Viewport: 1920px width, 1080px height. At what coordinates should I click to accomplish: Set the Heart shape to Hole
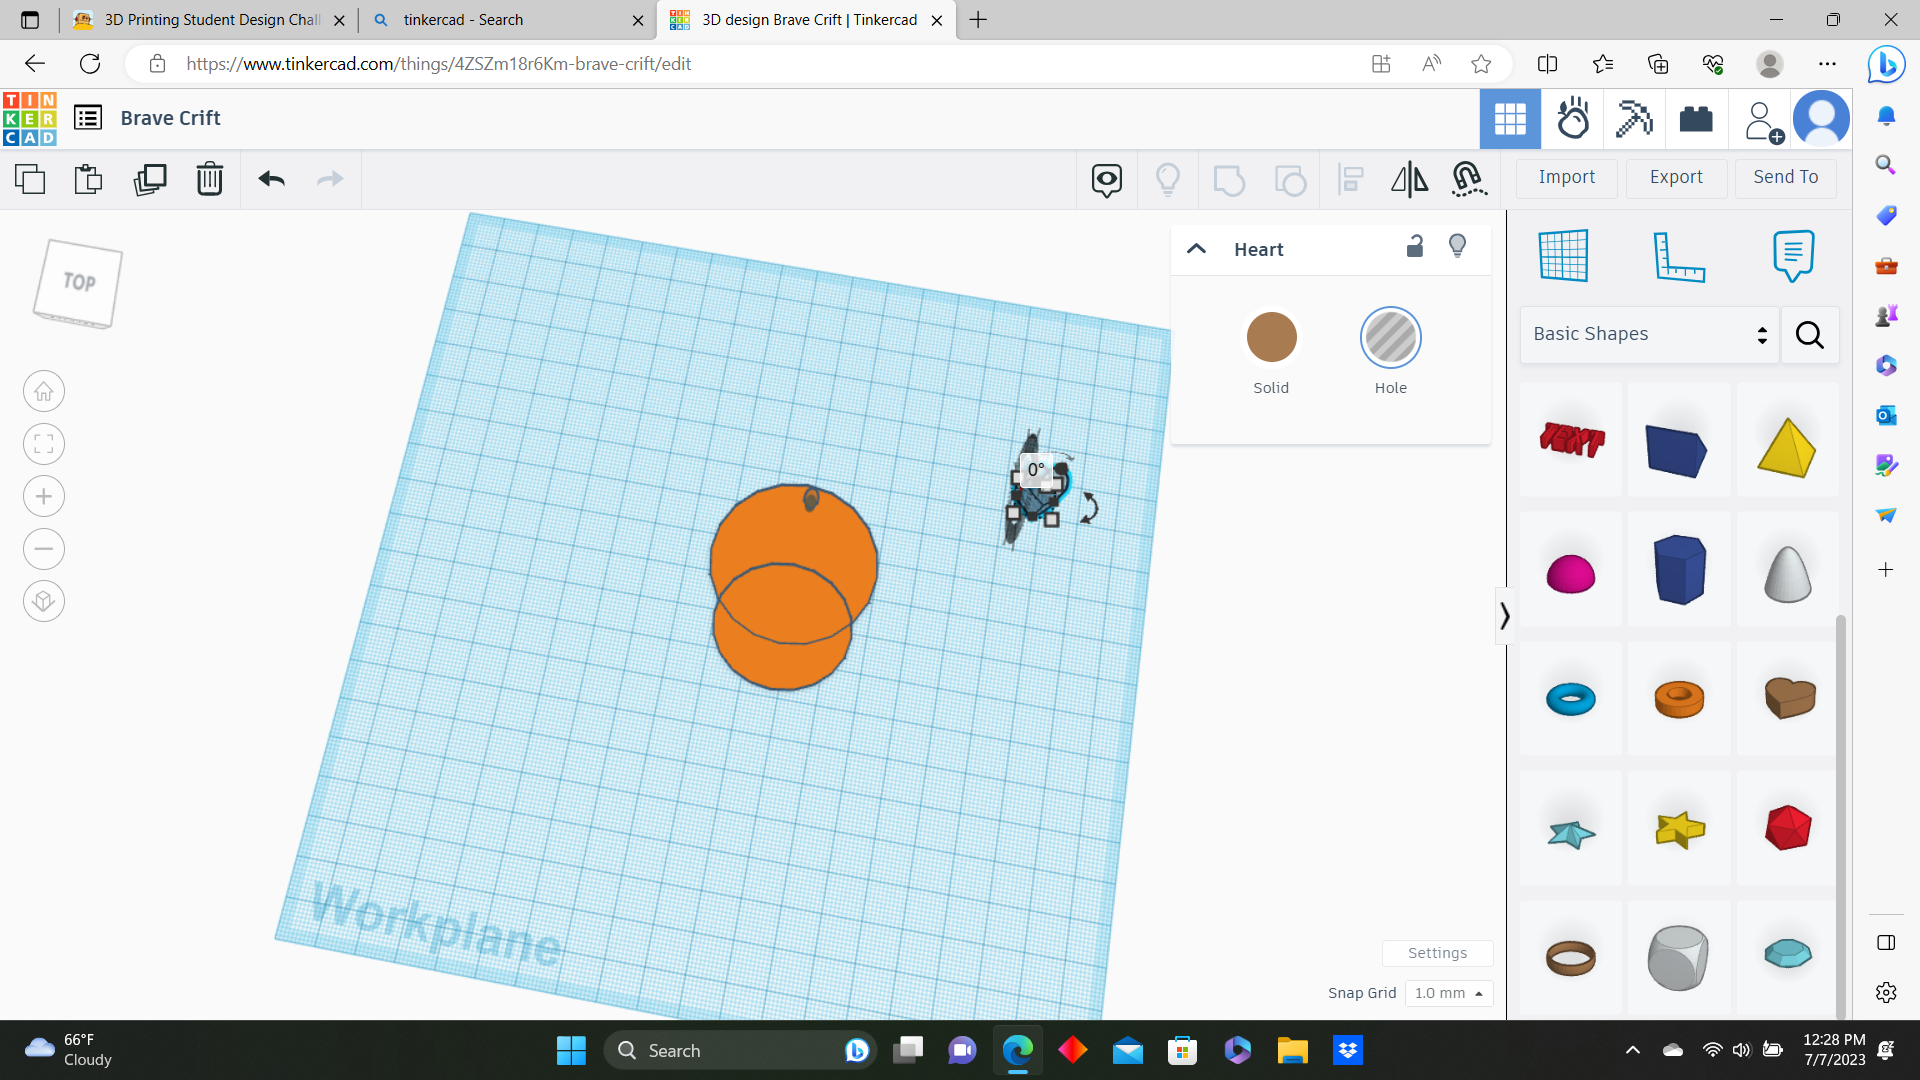coord(1390,337)
